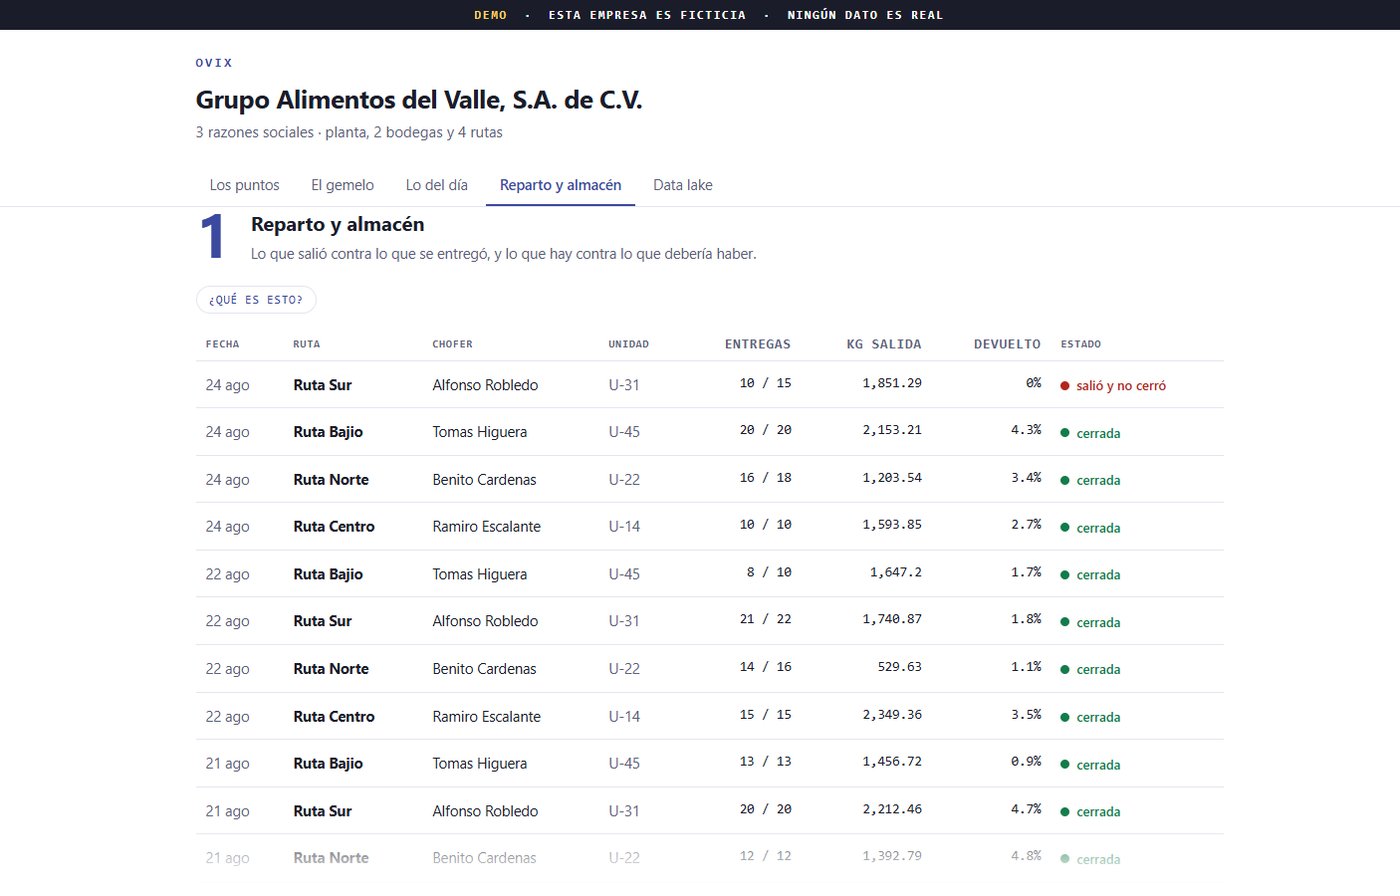Click the red status dot beside salió y no cerró

[x=1065, y=386]
